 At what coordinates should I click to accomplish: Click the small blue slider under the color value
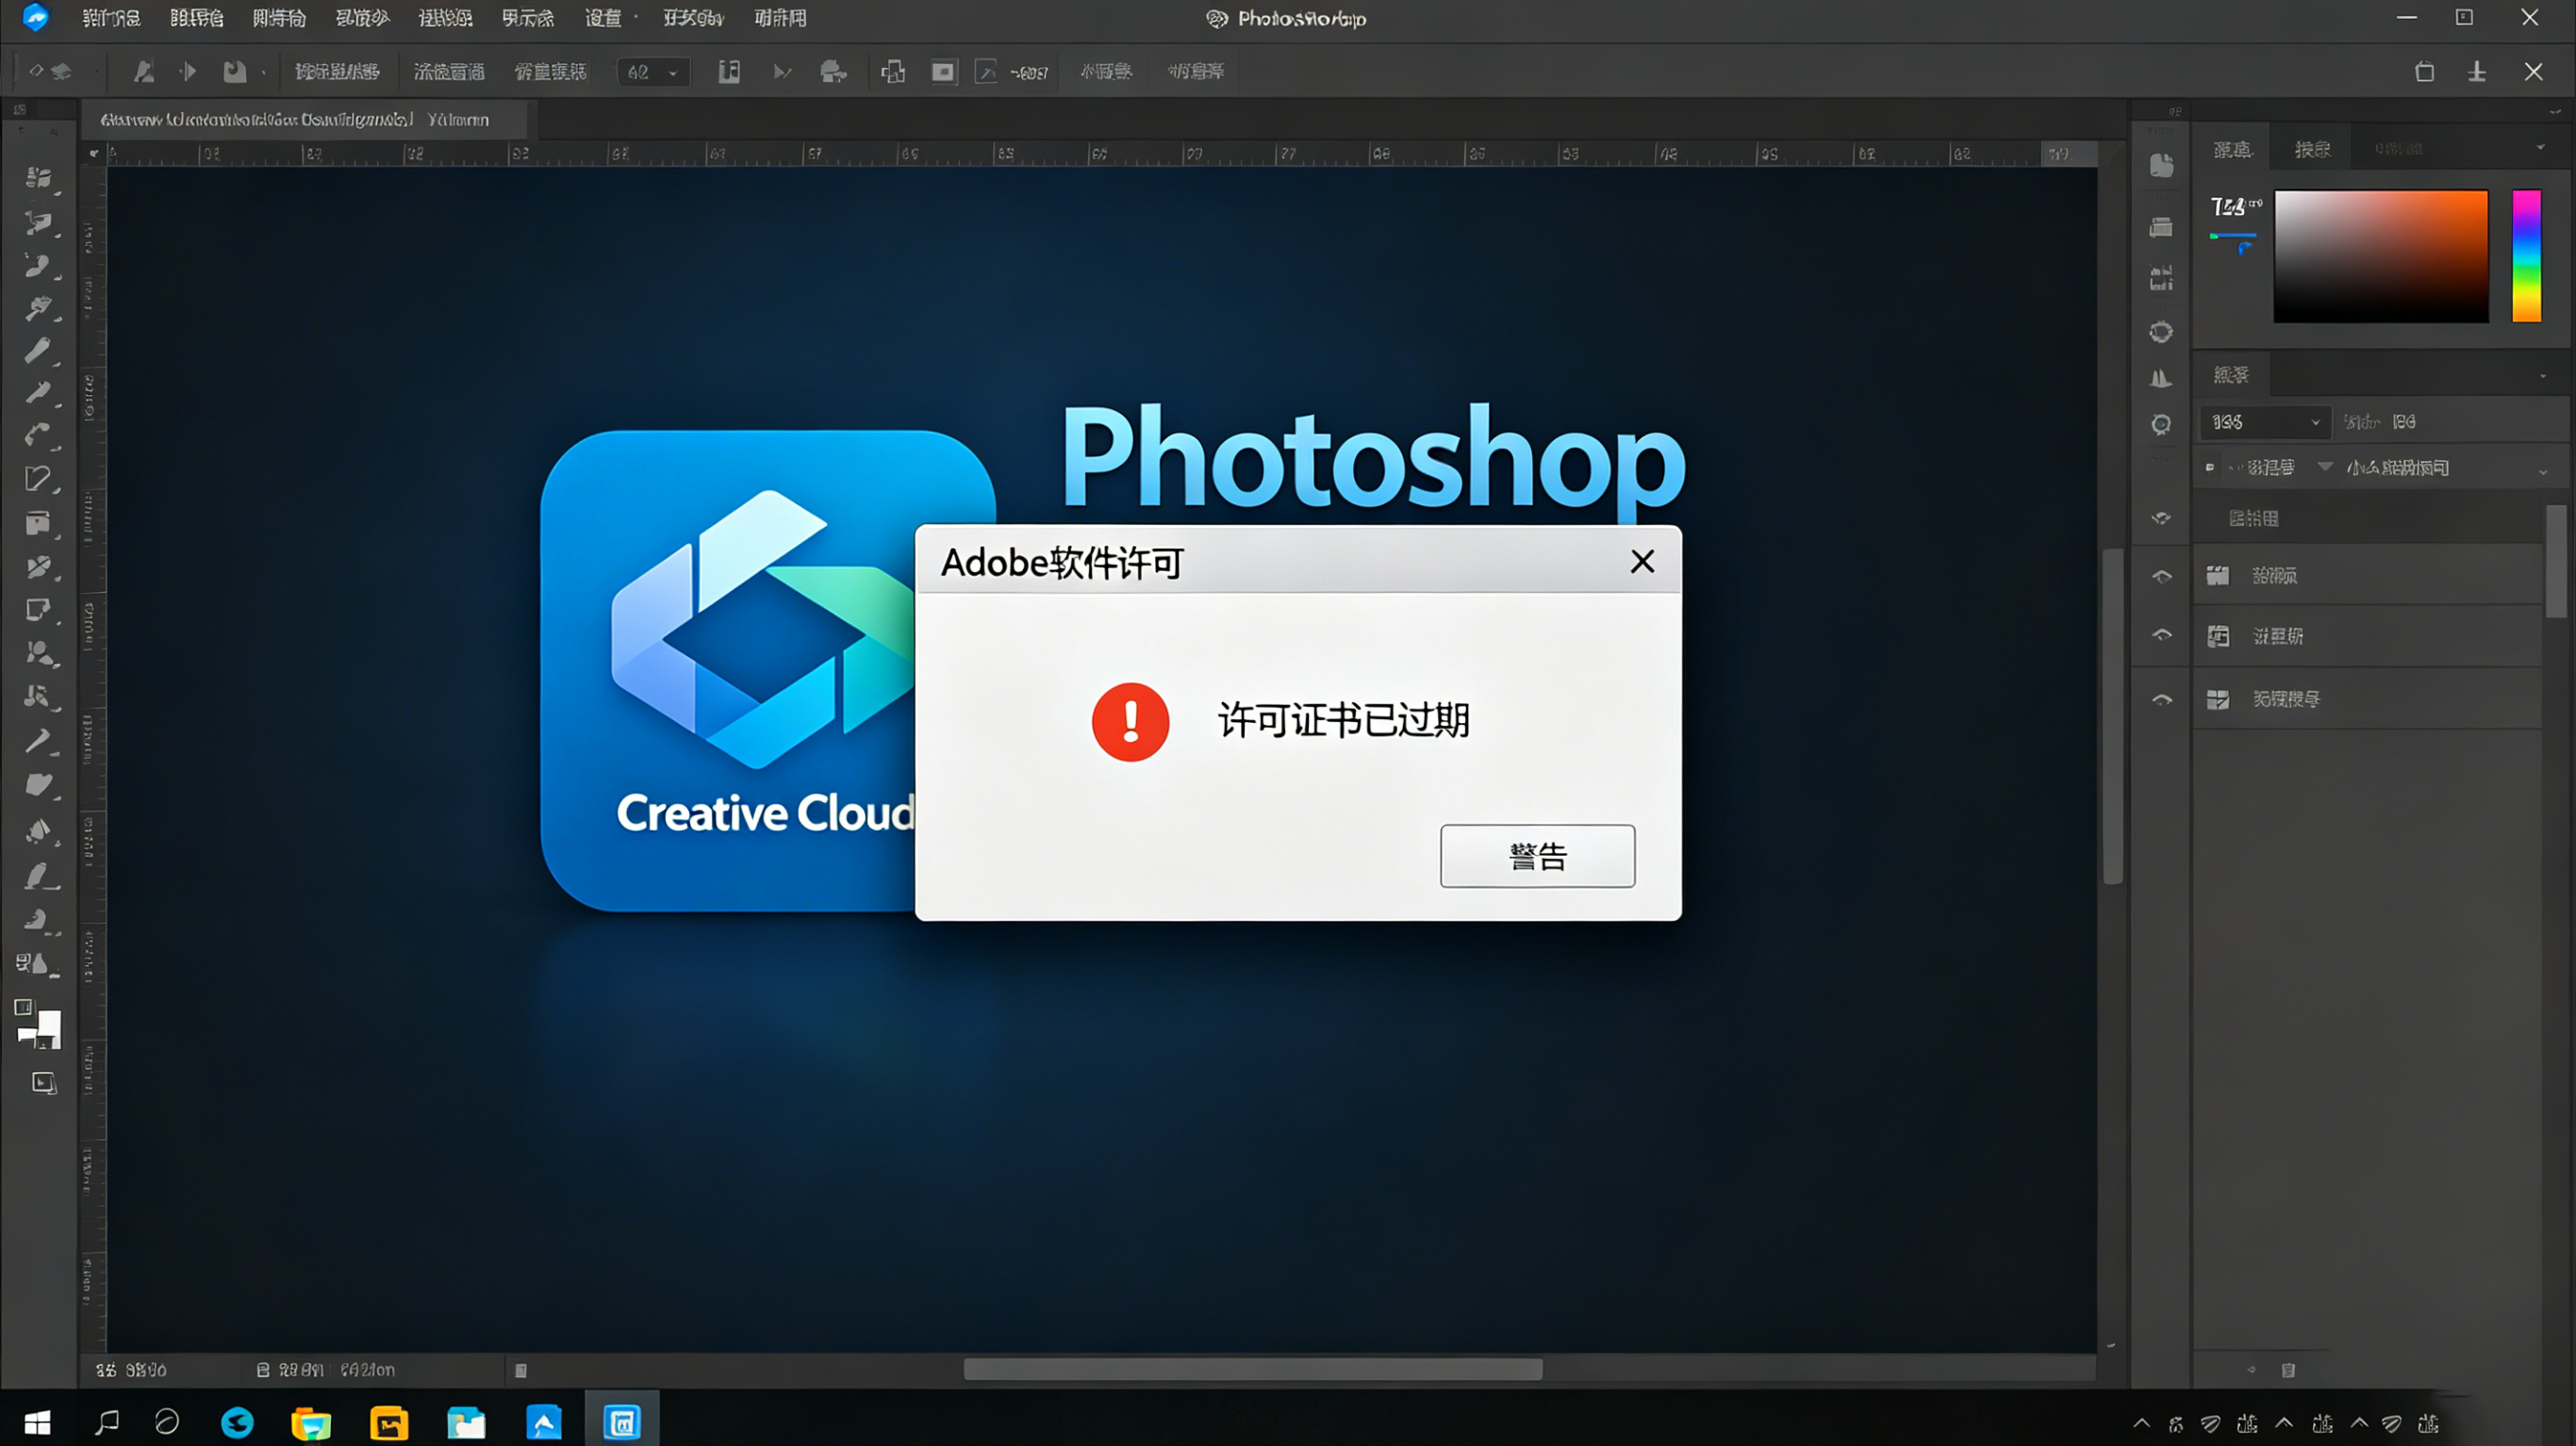pyautogui.click(x=2232, y=236)
